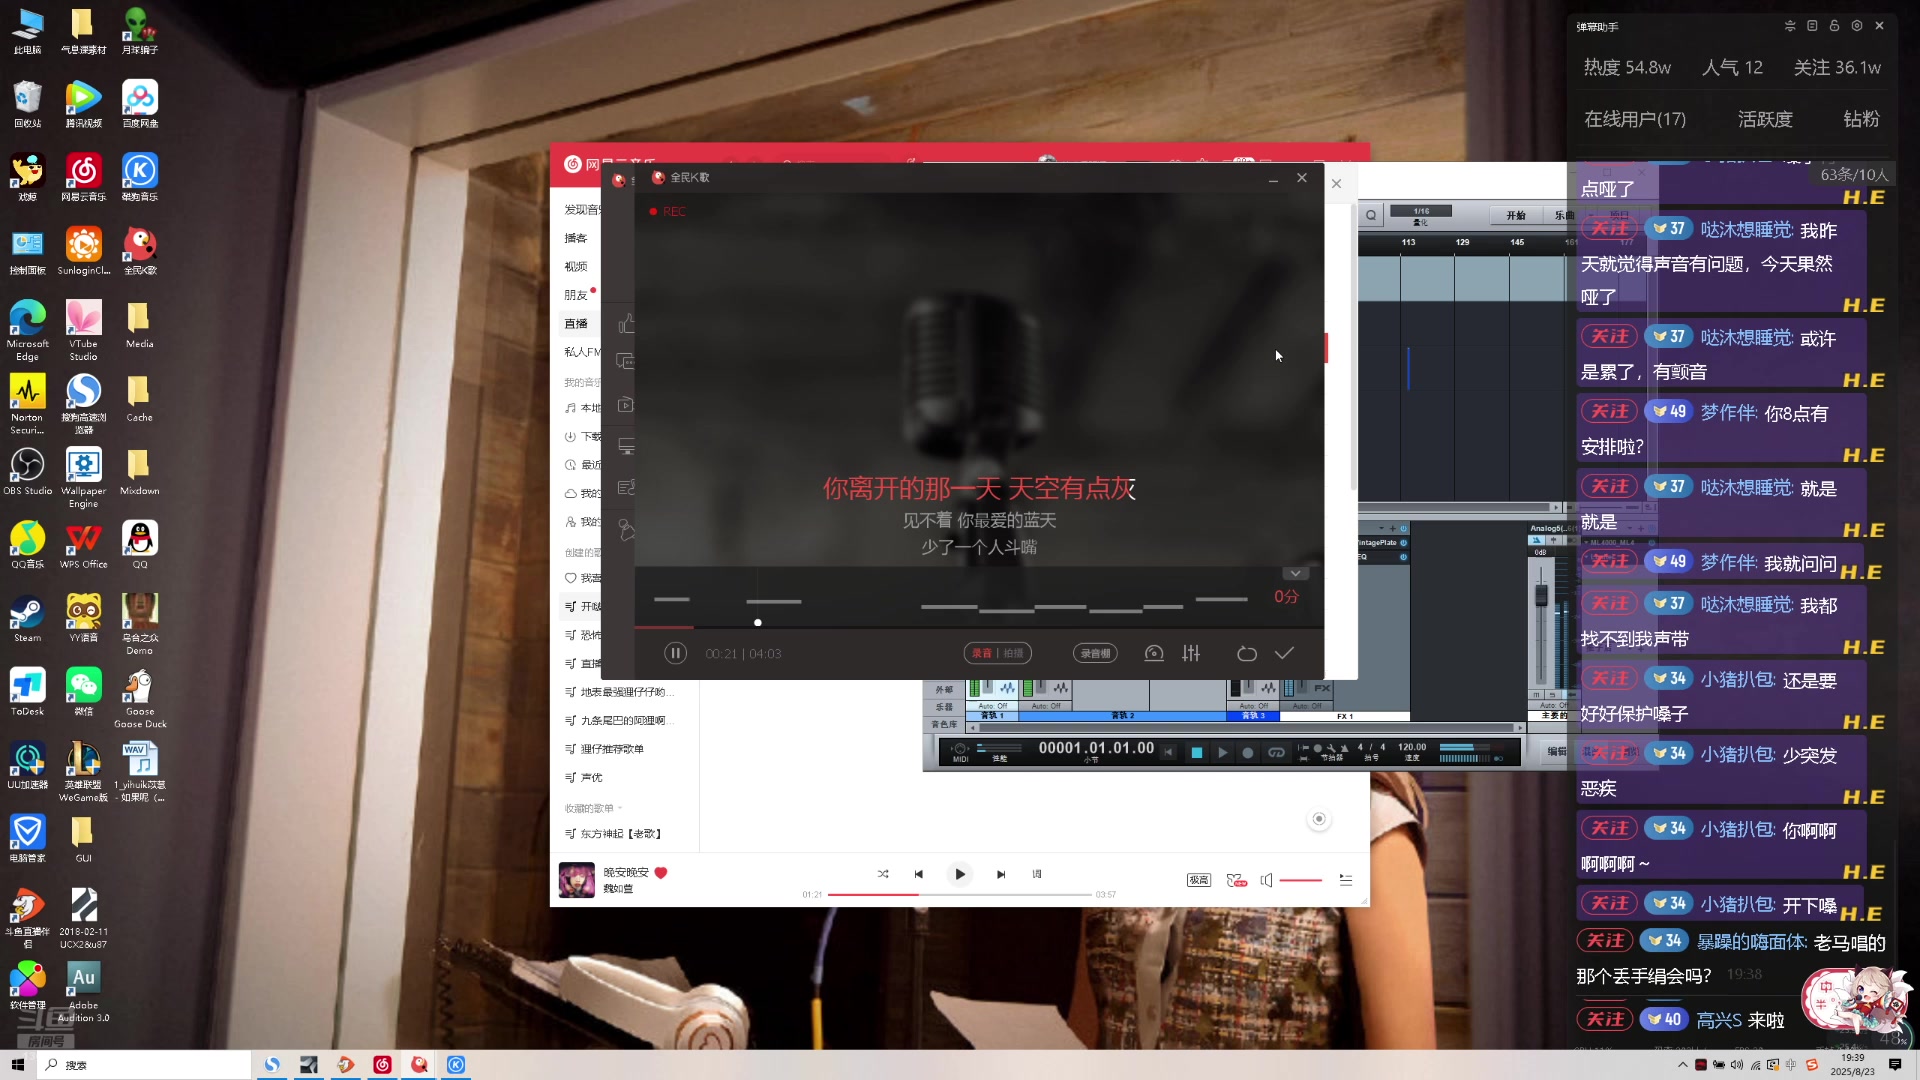1920x1080 pixels.
Task: Open the Goose Goose Duck desktop icon
Action: (140, 697)
